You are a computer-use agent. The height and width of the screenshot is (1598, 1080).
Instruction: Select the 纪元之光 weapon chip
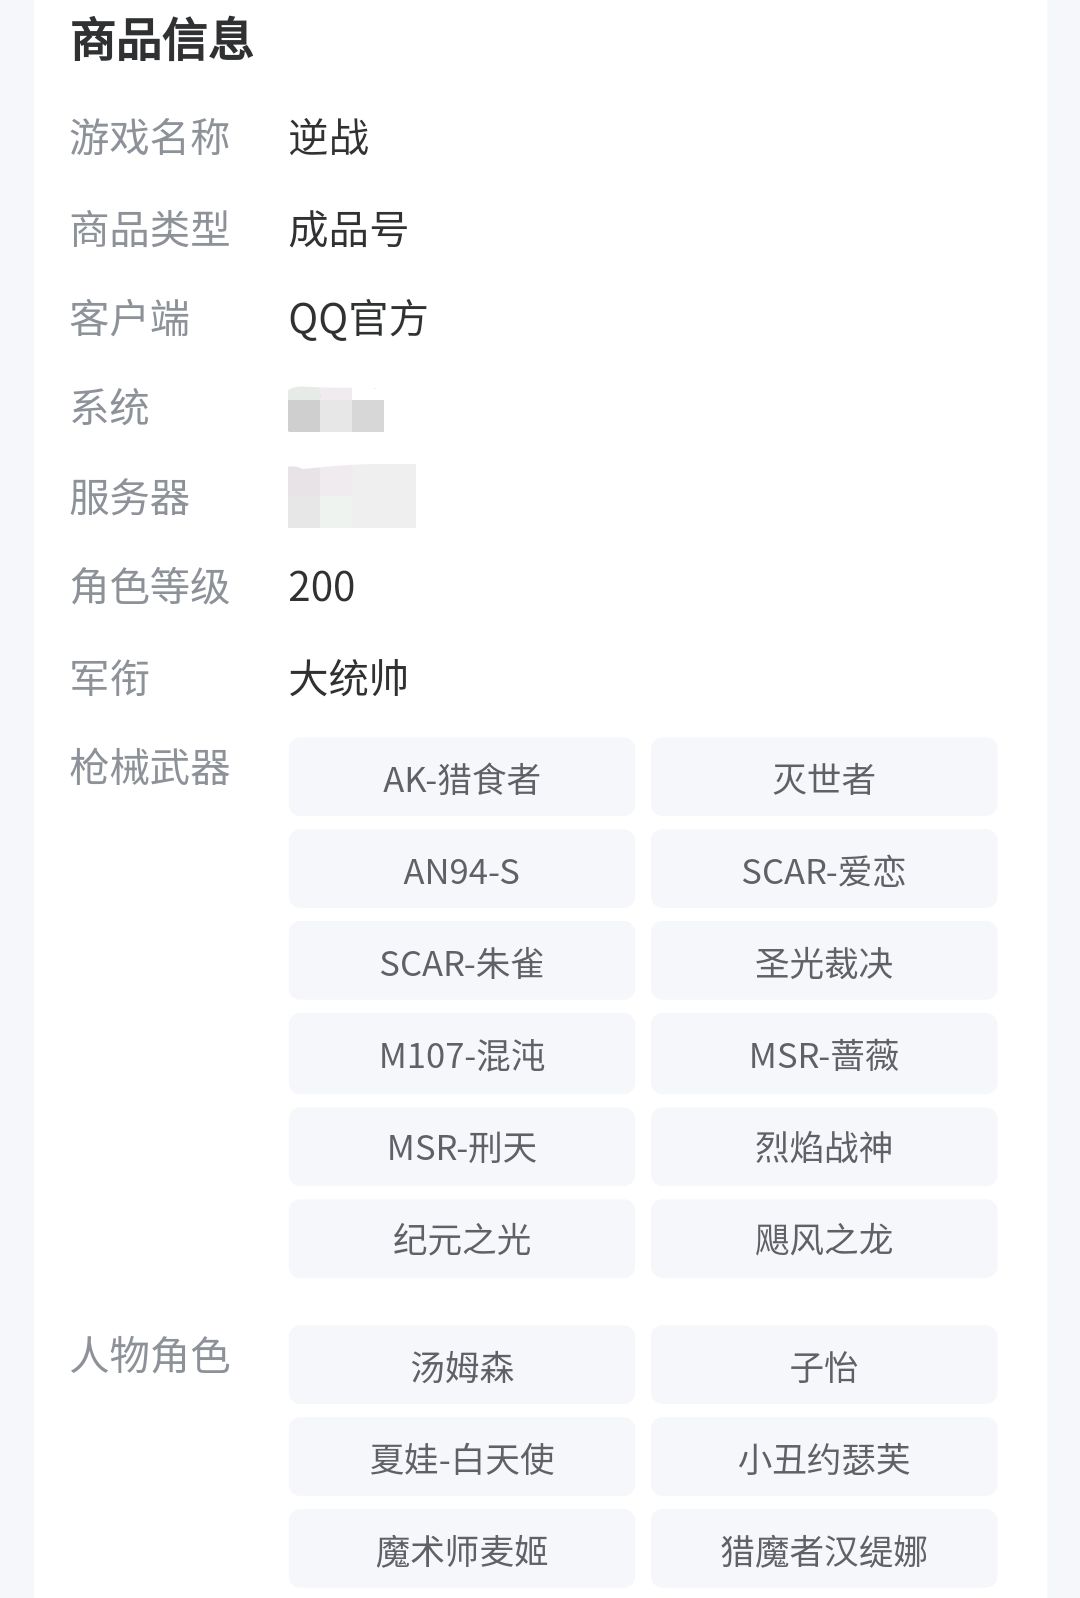(461, 1239)
